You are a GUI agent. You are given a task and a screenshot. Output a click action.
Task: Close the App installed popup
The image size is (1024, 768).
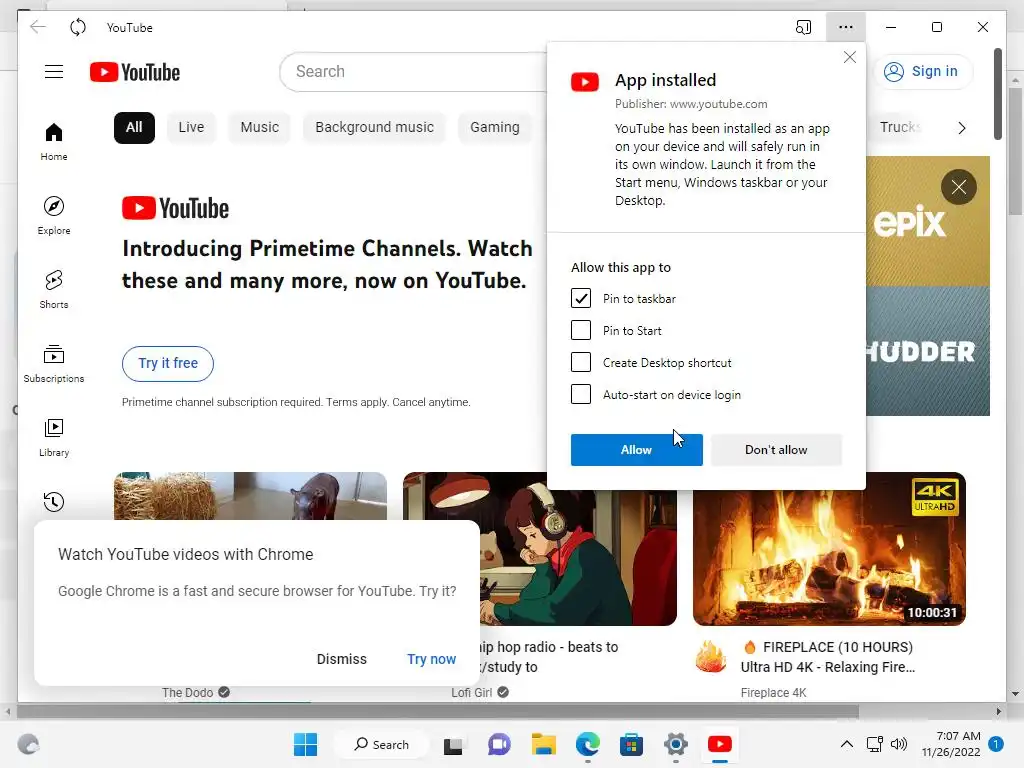click(x=850, y=57)
